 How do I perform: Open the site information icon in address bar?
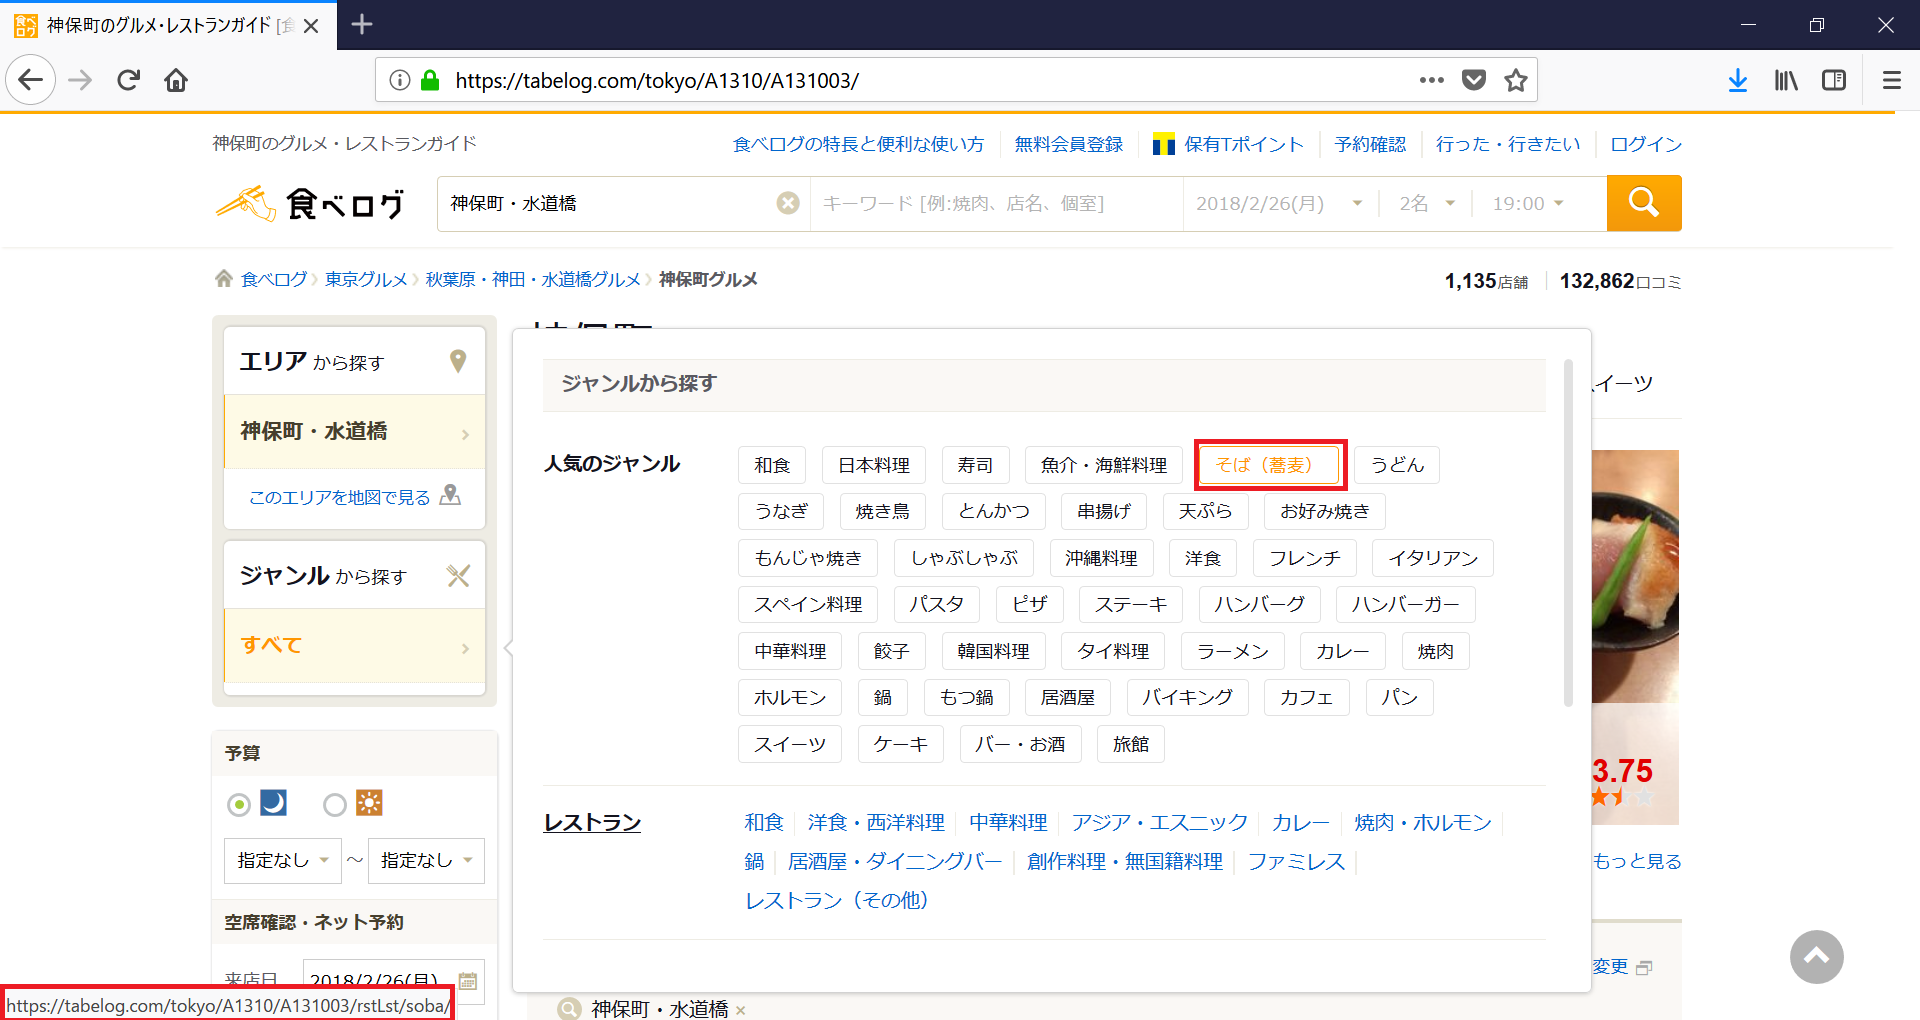(399, 80)
